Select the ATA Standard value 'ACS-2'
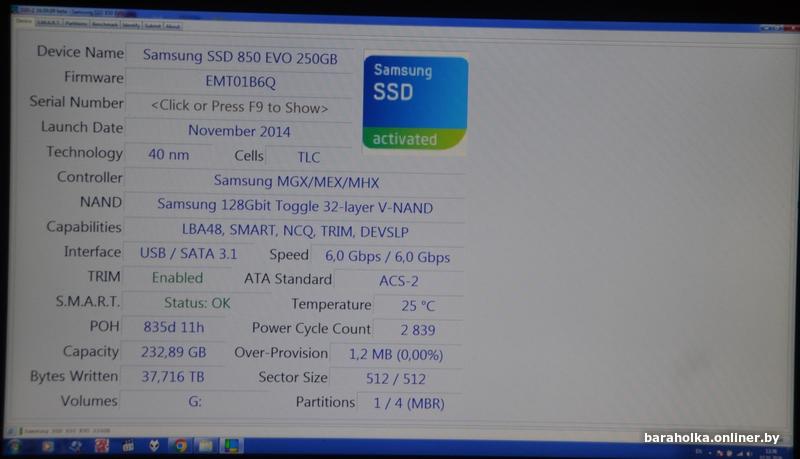 398,281
